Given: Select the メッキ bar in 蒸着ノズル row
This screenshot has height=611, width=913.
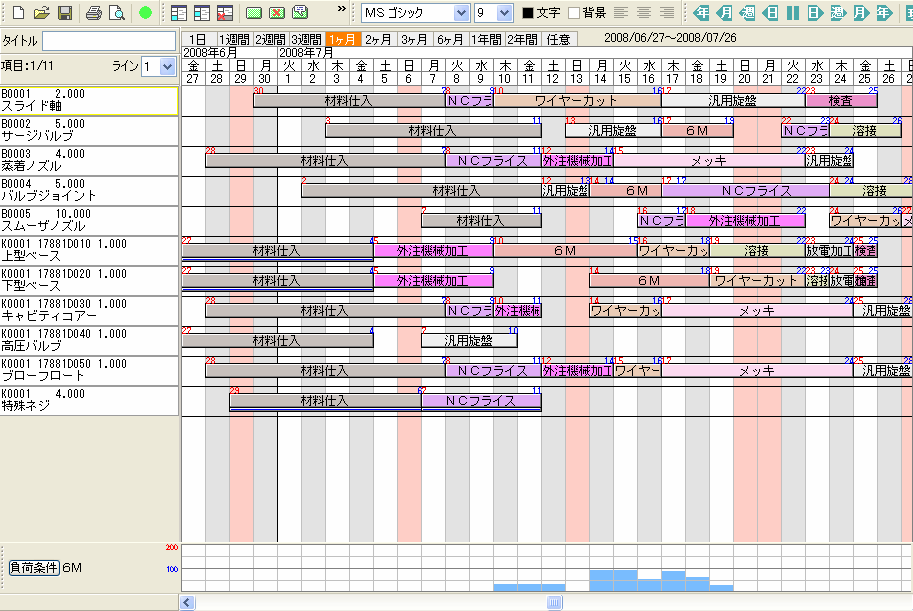Looking at the screenshot, I should [709, 161].
